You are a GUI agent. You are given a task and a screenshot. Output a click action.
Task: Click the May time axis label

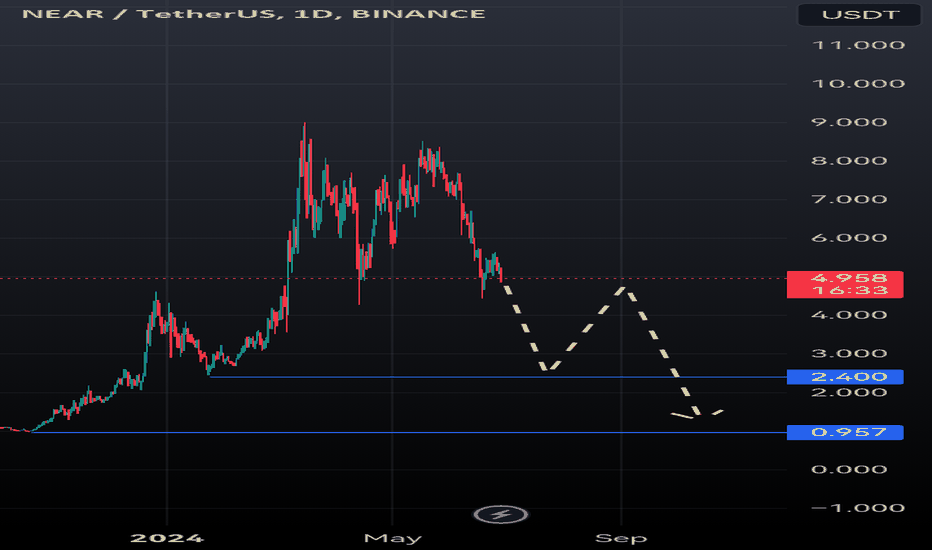click(x=392, y=538)
